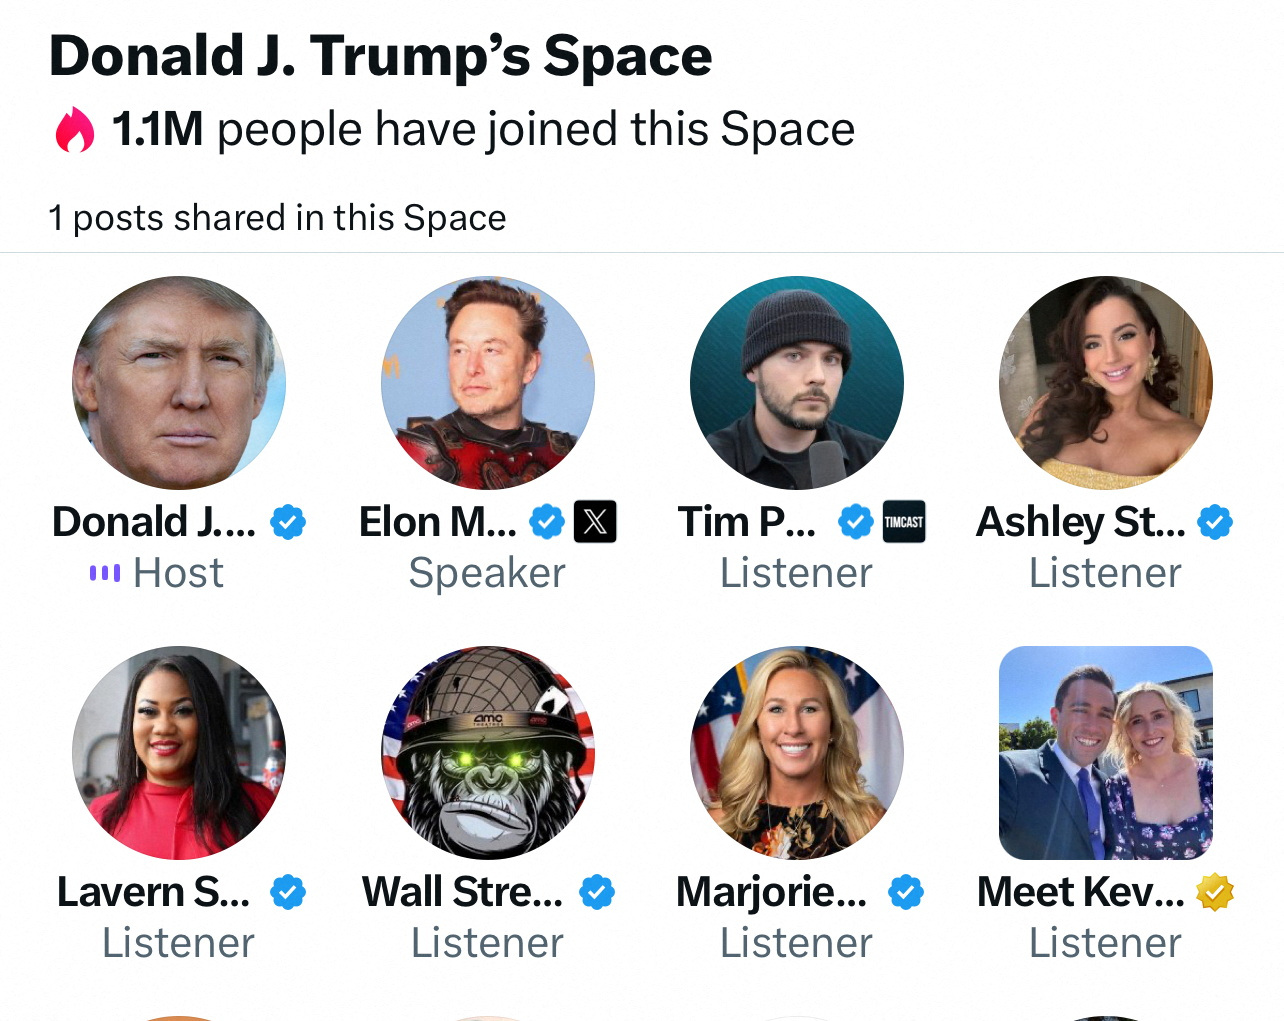Click the "Donald J. Trump's Space" title
This screenshot has height=1021, width=1284.
[x=380, y=56]
